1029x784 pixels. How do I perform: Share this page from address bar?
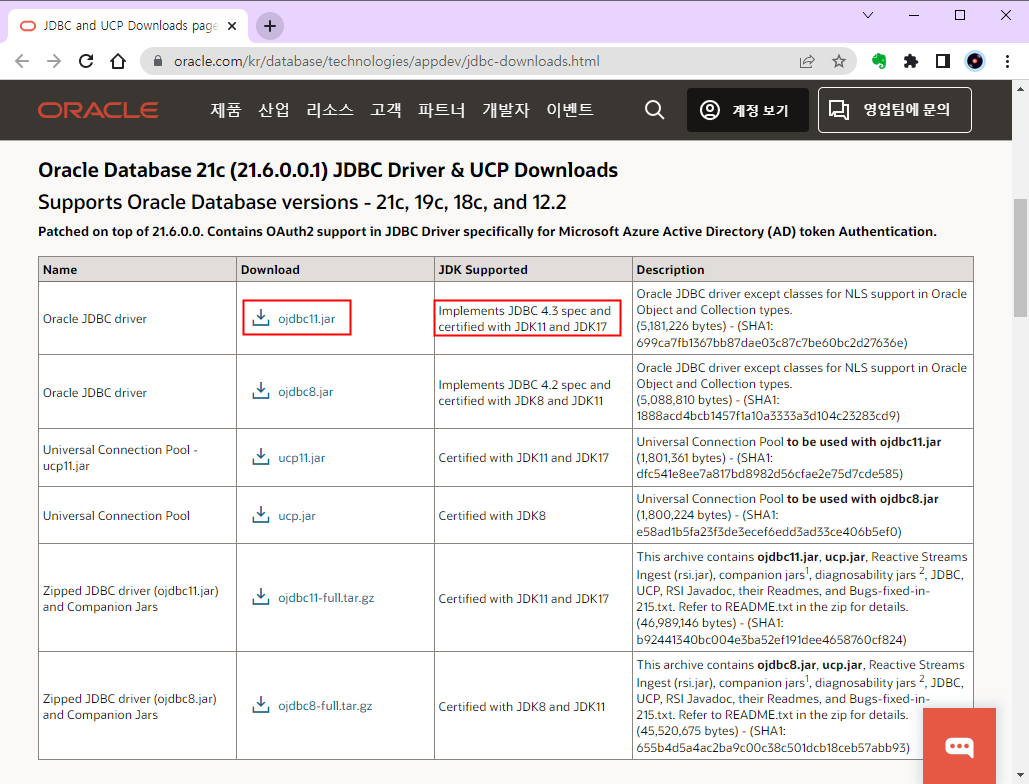point(807,61)
